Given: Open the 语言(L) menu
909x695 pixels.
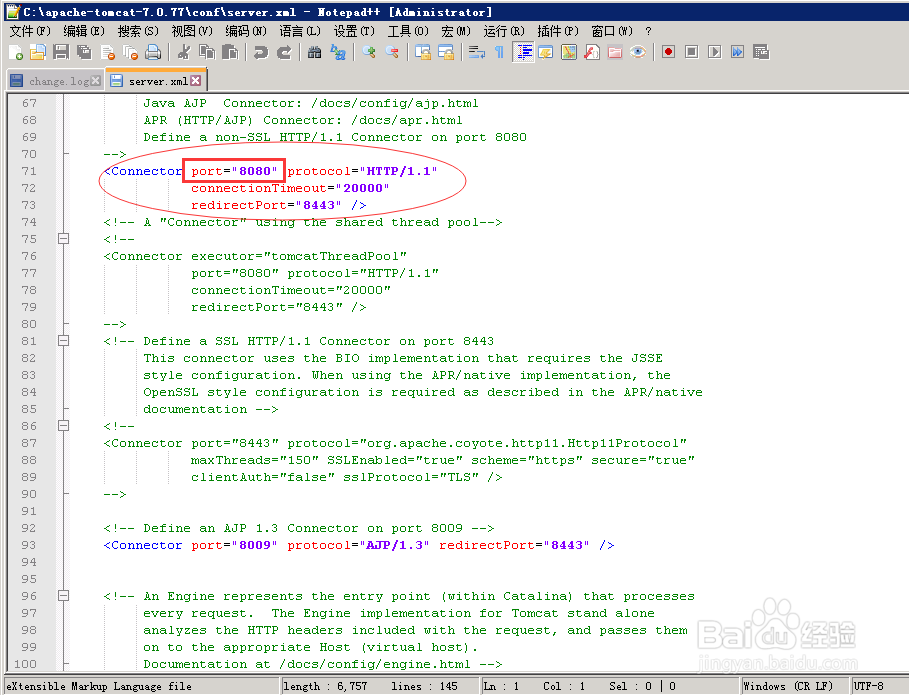Looking at the screenshot, I should (x=300, y=31).
